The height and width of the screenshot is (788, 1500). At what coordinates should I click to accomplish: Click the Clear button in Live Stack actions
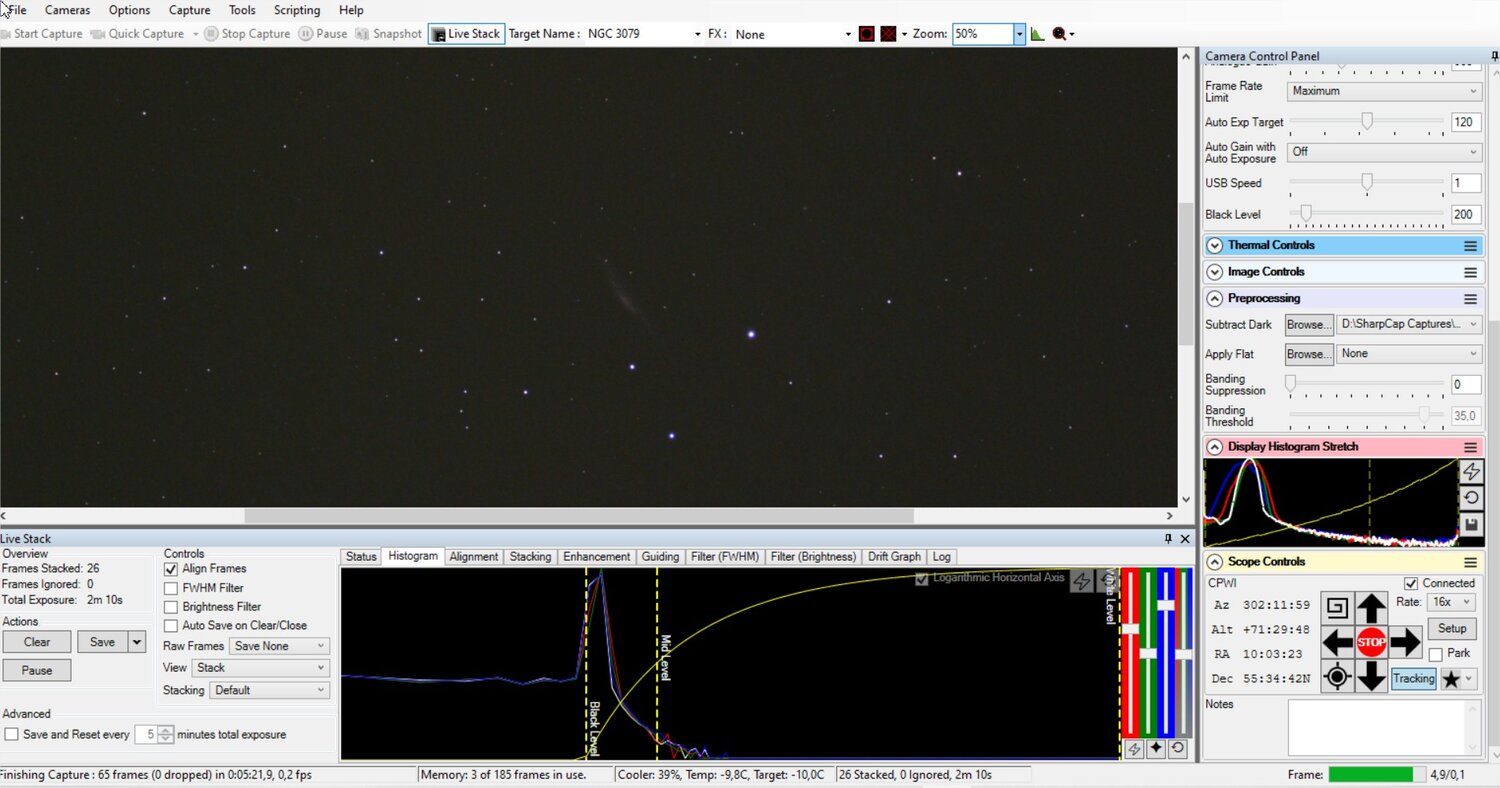click(36, 641)
